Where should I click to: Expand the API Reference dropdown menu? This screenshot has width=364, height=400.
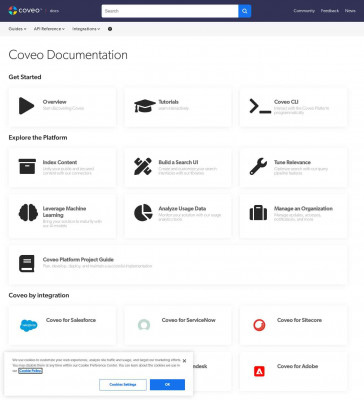pyautogui.click(x=49, y=29)
